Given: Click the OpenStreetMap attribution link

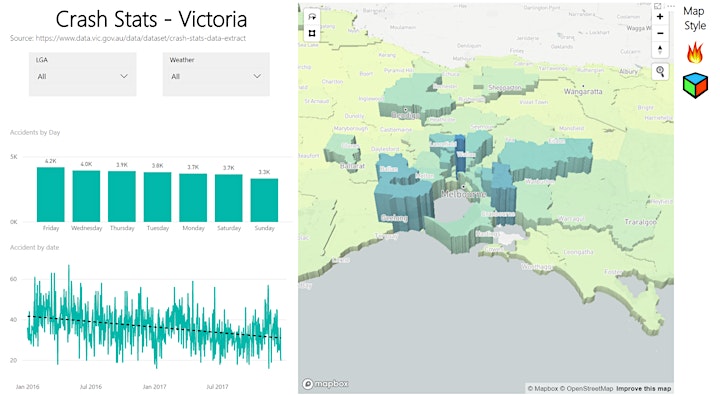Looking at the screenshot, I should coord(590,389).
